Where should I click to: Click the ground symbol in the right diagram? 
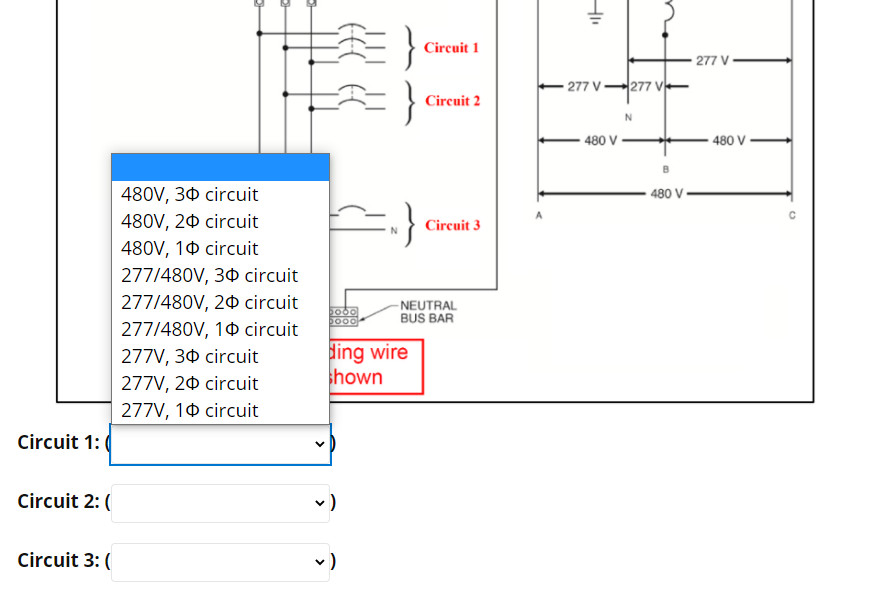point(594,14)
